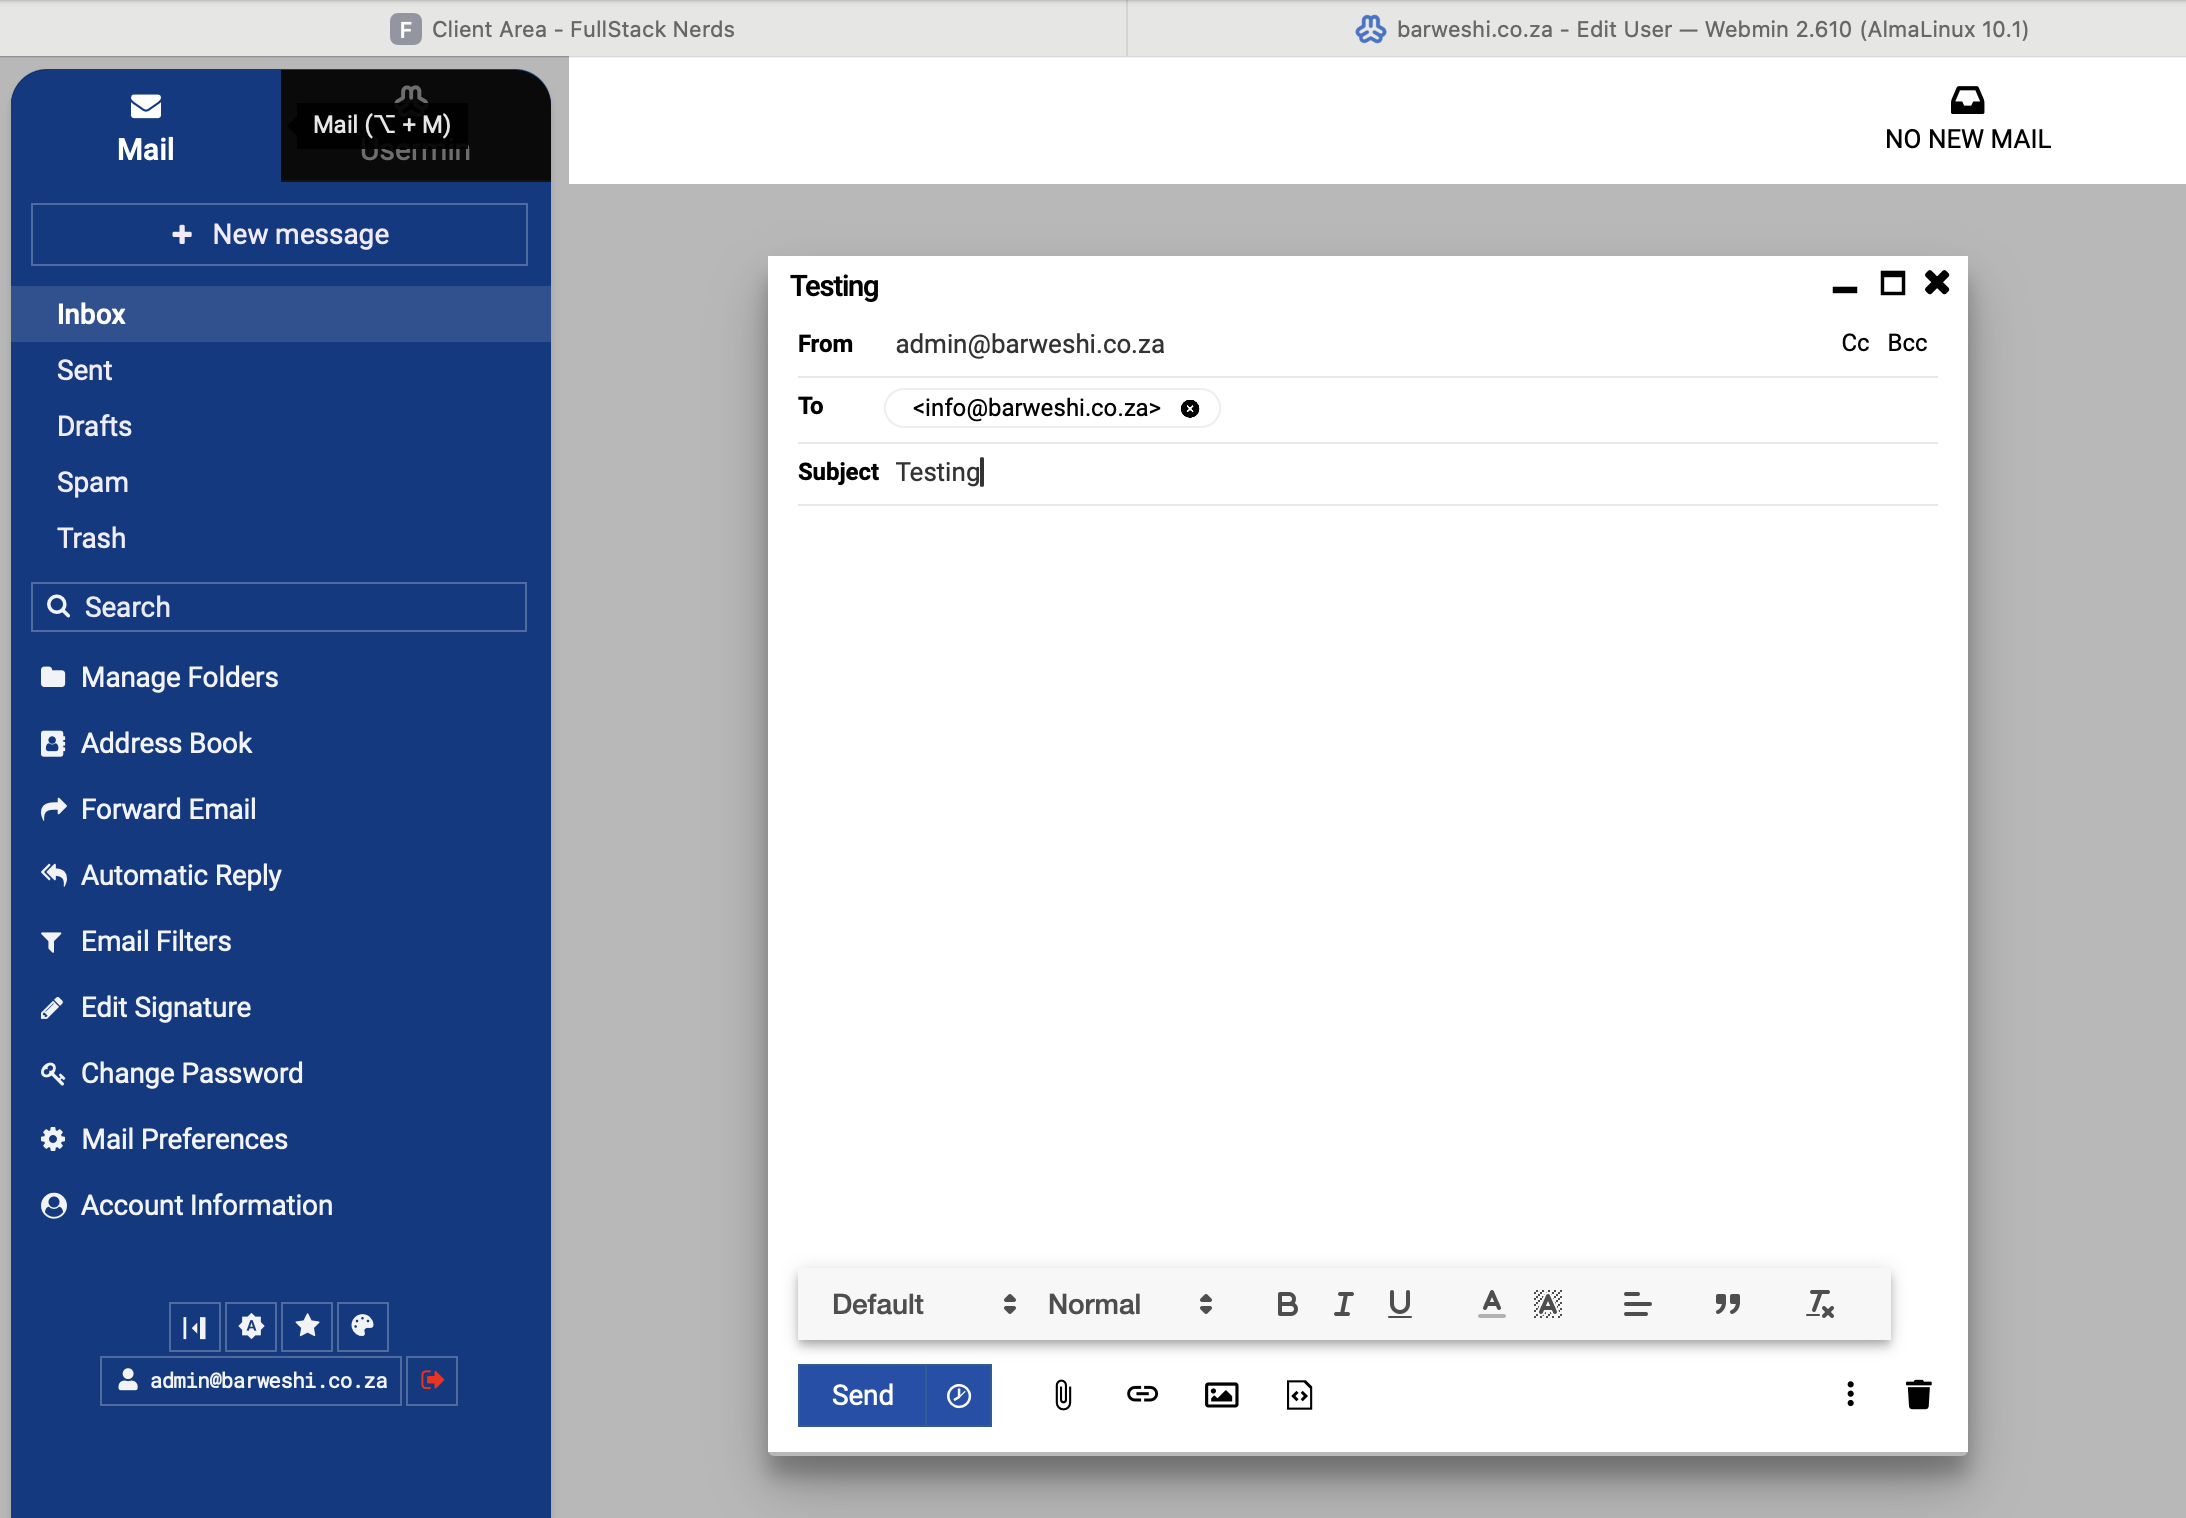Click the attach file paperclip icon
The image size is (2186, 1518).
coord(1063,1394)
